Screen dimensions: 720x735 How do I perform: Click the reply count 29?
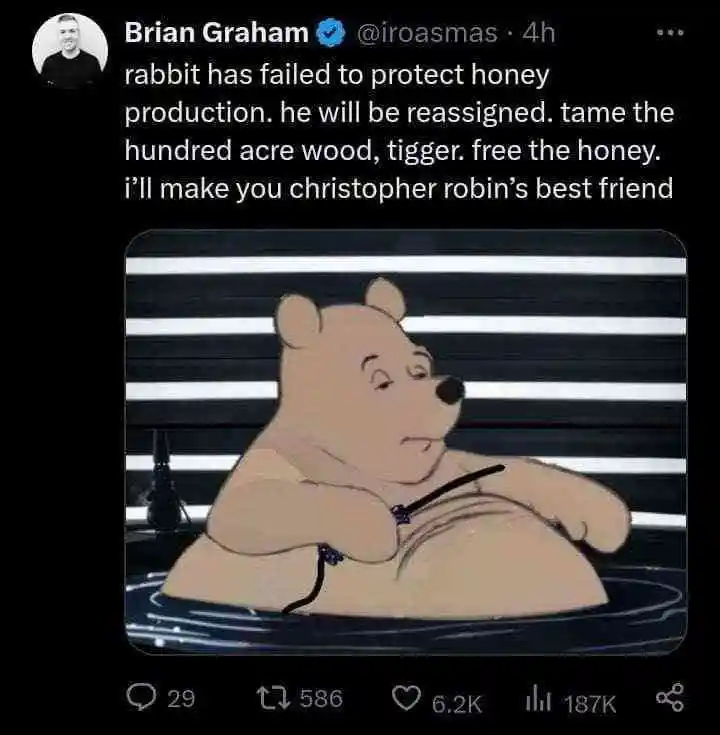click(x=181, y=699)
